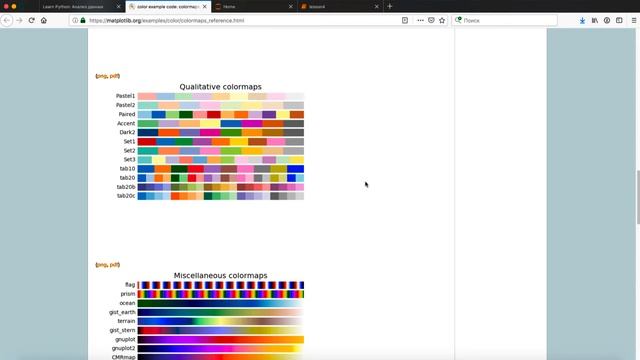Close the Learn Python tab

coord(118,7)
